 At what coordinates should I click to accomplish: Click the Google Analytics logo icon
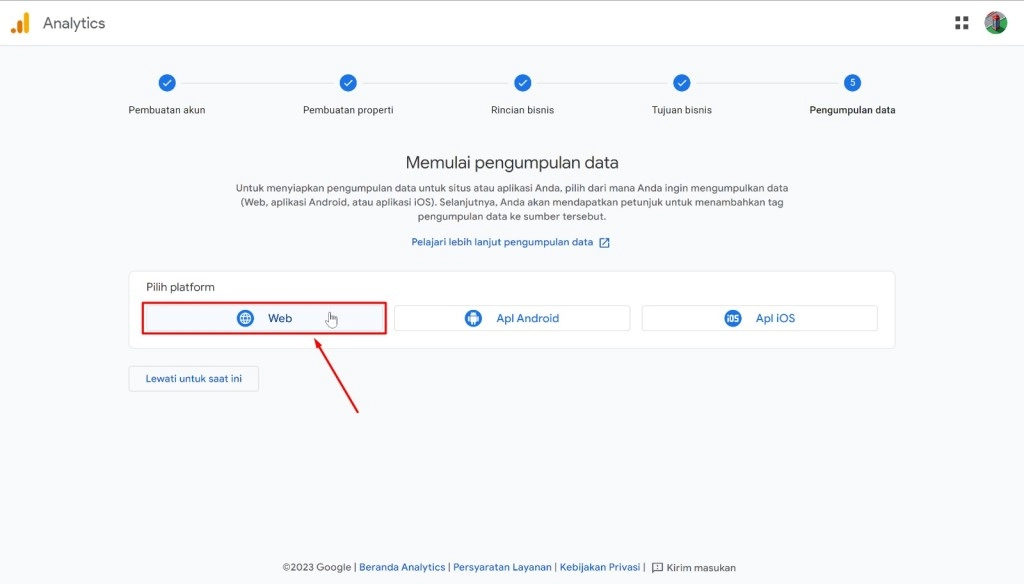pyautogui.click(x=20, y=23)
